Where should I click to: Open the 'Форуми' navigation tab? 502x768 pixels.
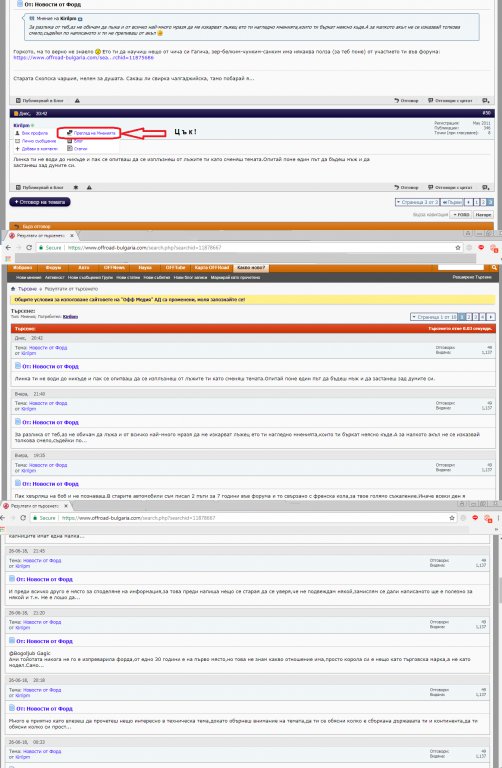coord(53,268)
